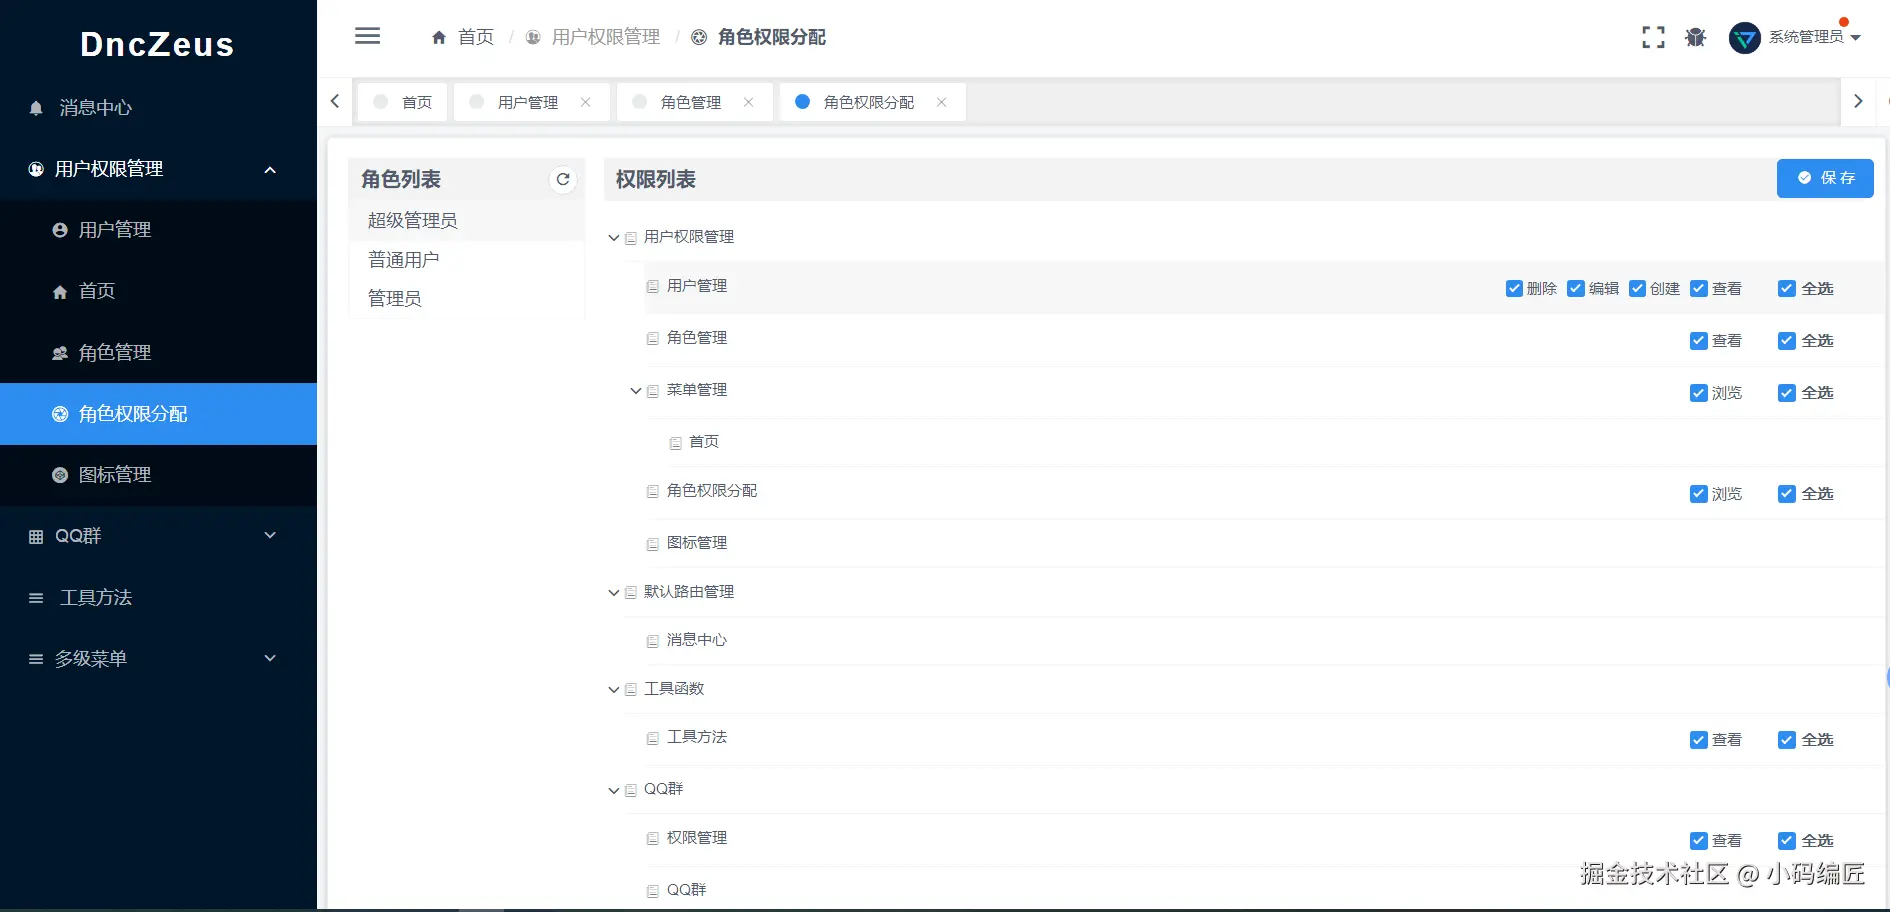Toggle 全选 for 角色权限分配 row
This screenshot has width=1890, height=912.
point(1786,494)
